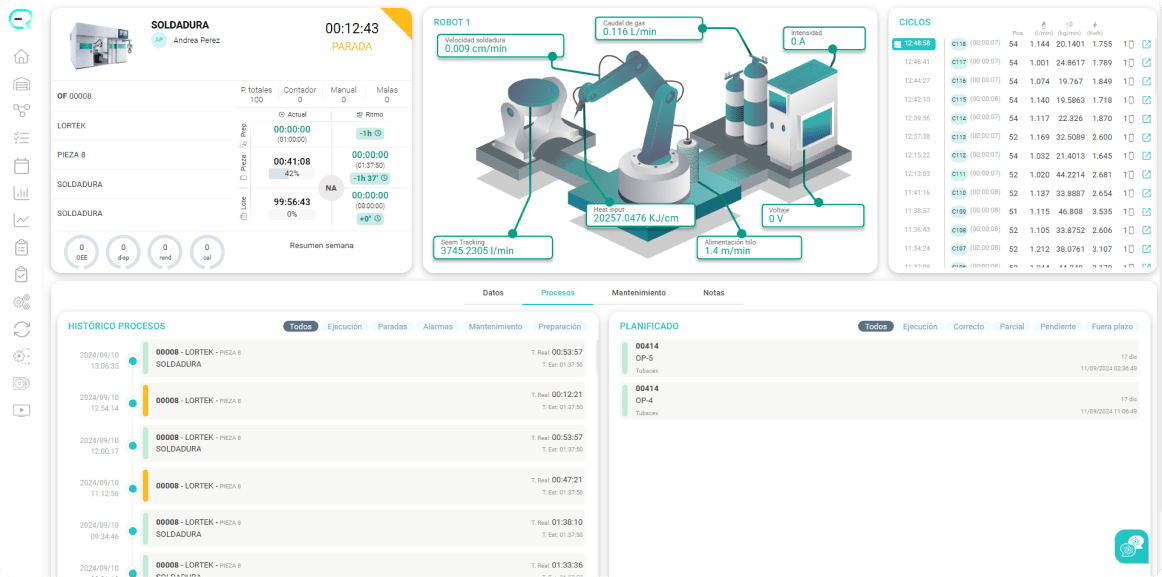The height and width of the screenshot is (577, 1162).
Task: Click the NA circular badge
Action: (x=331, y=188)
